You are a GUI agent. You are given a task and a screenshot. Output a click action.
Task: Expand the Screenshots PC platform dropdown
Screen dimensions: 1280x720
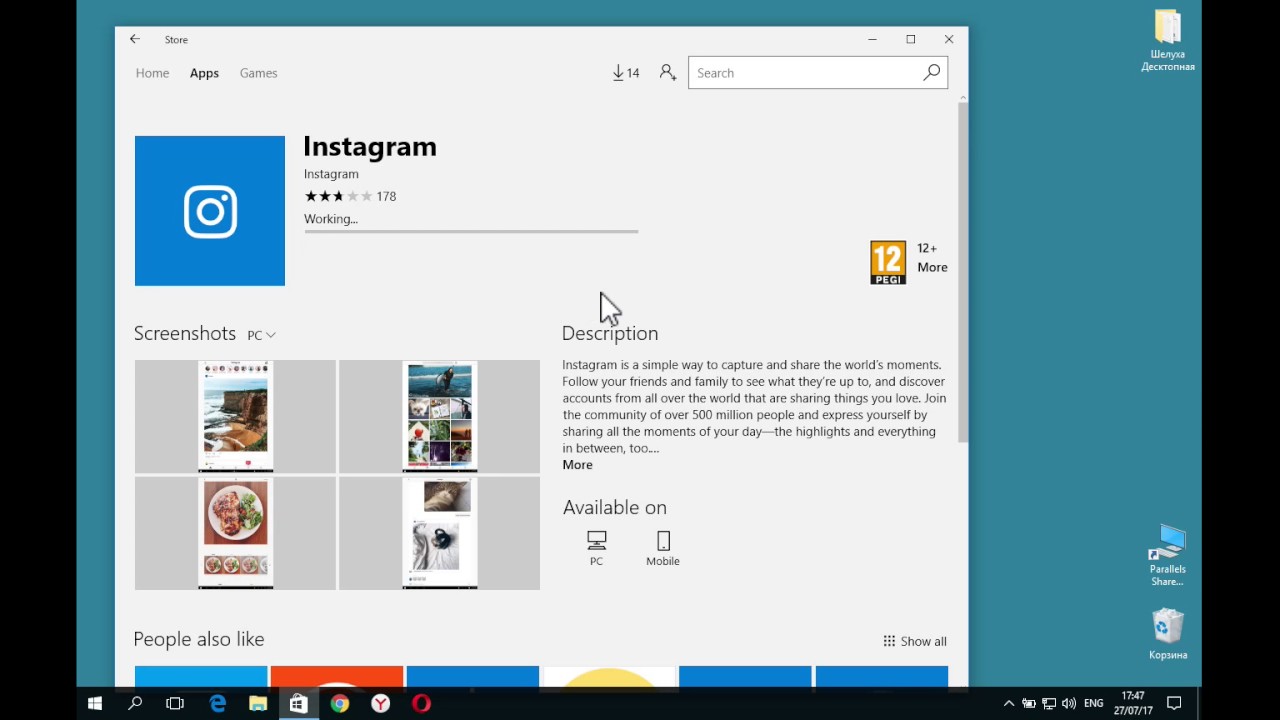(x=261, y=335)
